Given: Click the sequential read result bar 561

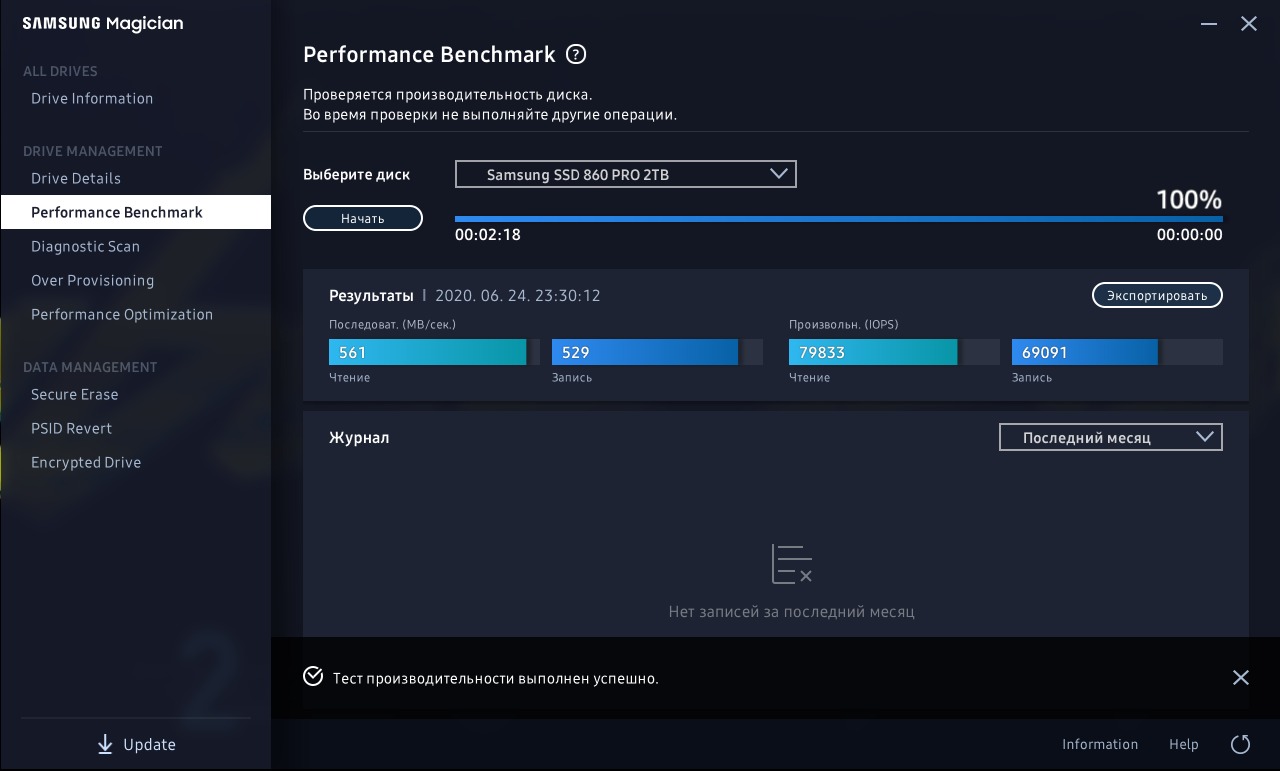Looking at the screenshot, I should coord(428,352).
